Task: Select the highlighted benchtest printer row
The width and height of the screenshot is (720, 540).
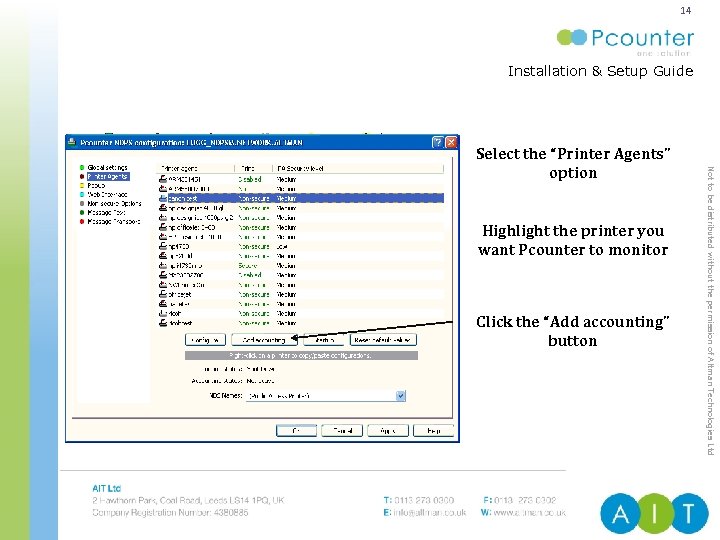Action: (301, 198)
